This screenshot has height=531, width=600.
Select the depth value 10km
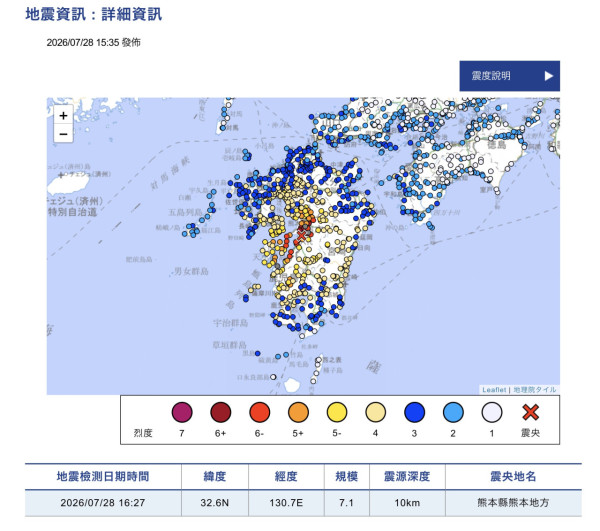(407, 502)
